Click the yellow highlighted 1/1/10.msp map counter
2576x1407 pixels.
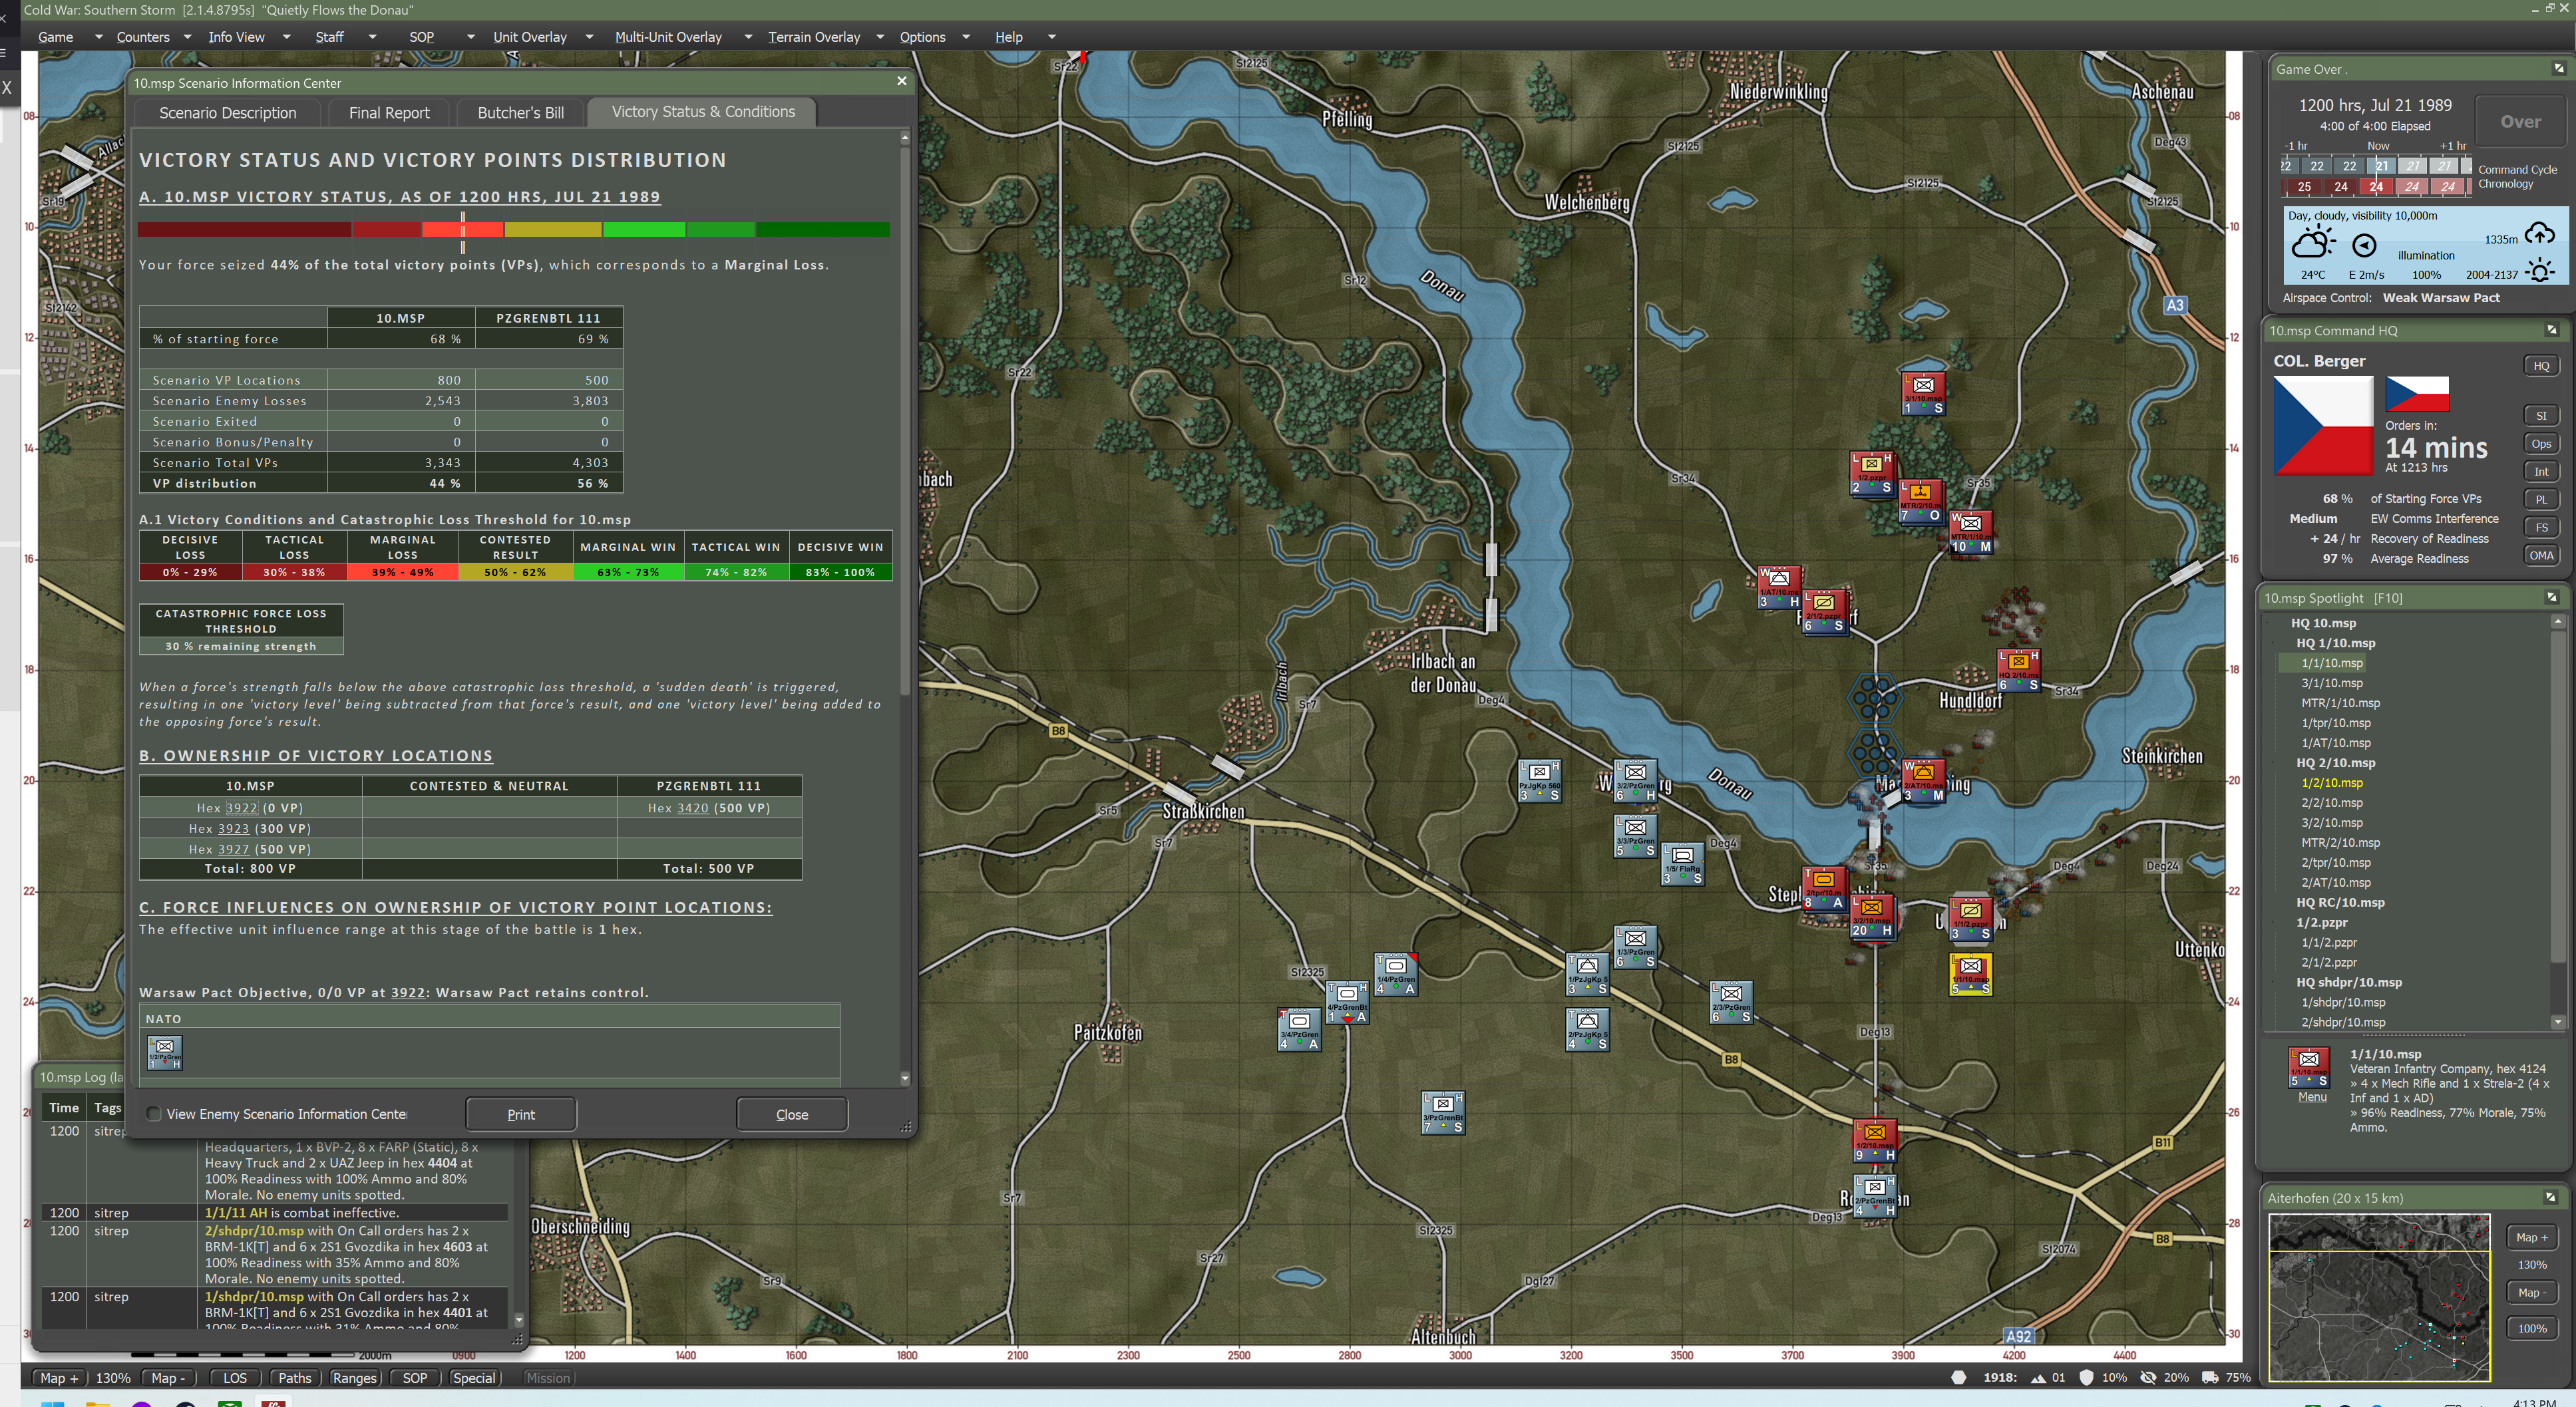1970,974
